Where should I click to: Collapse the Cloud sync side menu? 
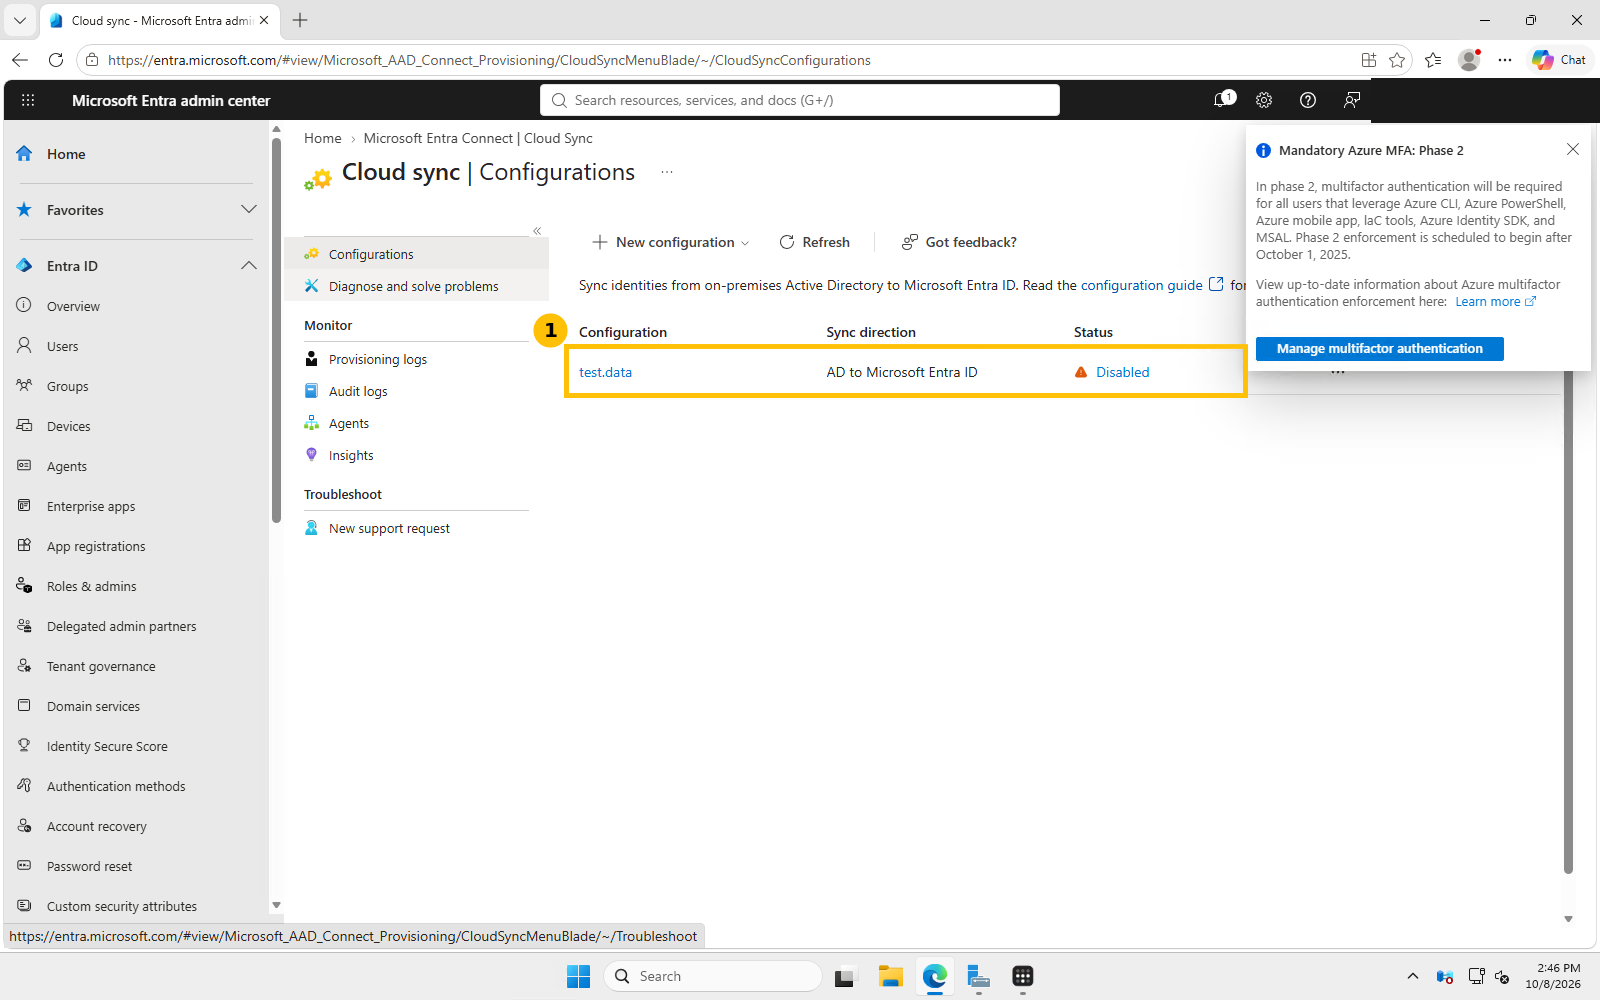[537, 231]
